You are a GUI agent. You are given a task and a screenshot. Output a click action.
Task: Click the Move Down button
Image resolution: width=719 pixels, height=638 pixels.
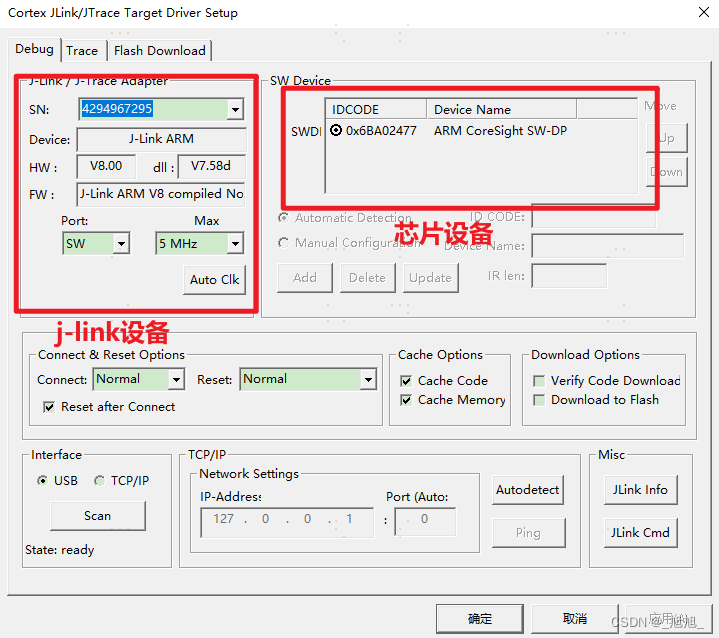pyautogui.click(x=667, y=172)
